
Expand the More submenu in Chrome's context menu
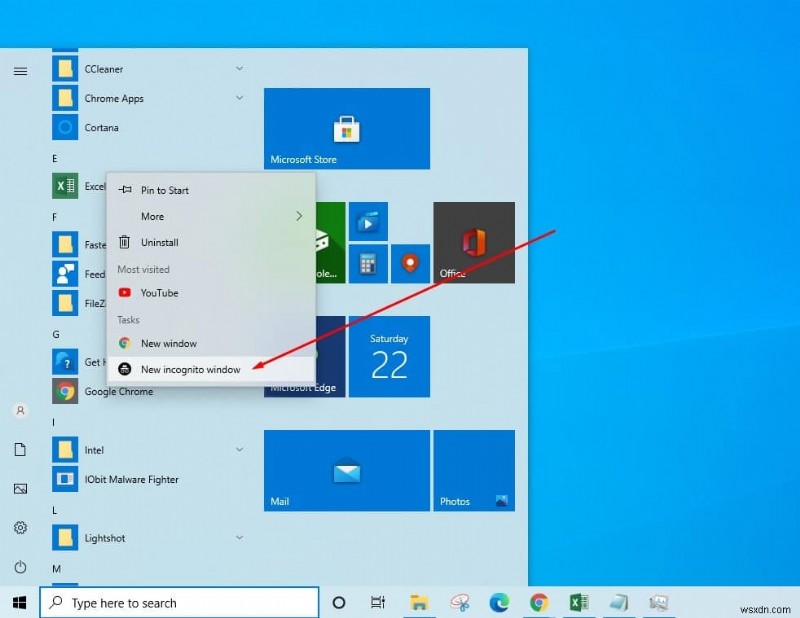[x=152, y=216]
